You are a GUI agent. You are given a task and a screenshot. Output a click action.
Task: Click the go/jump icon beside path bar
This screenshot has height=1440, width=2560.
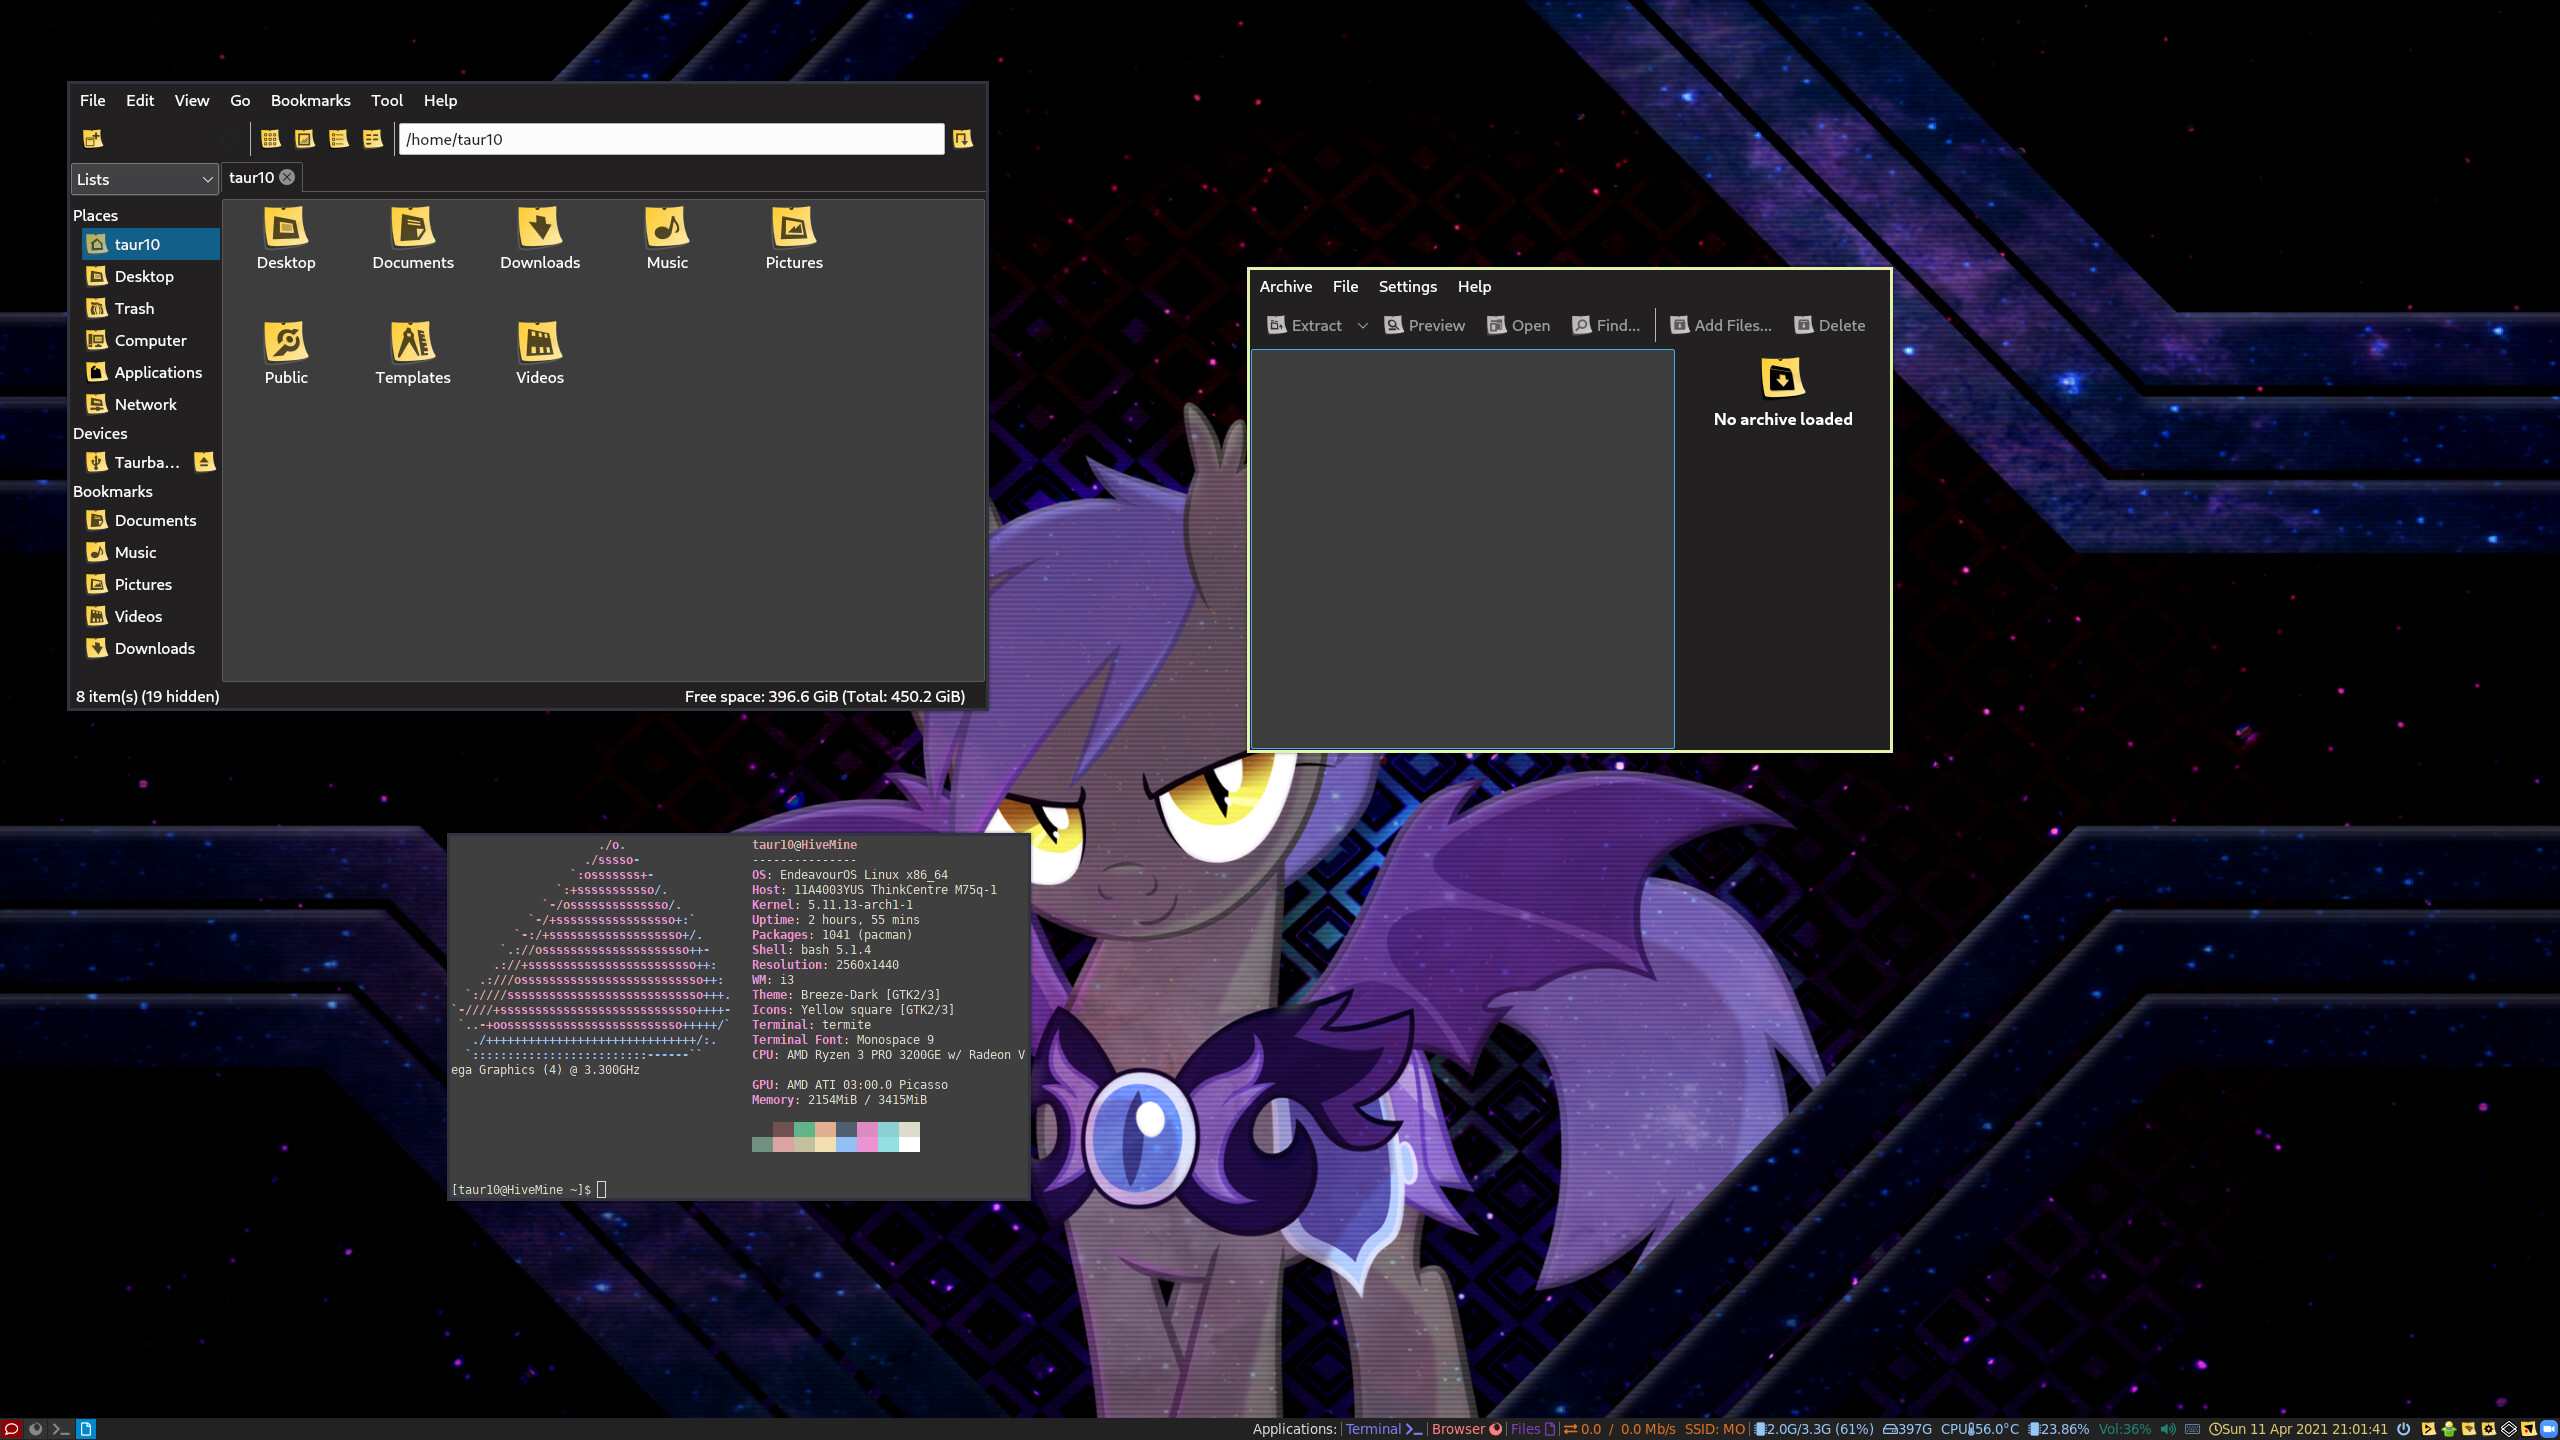pyautogui.click(x=962, y=139)
